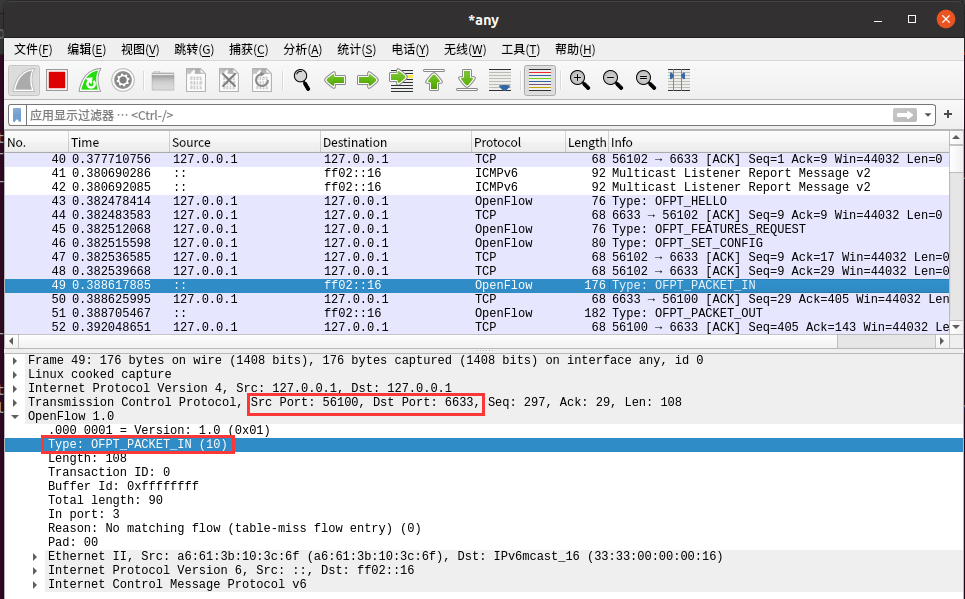Sort by the Destination column header
The width and height of the screenshot is (965, 599).
396,142
